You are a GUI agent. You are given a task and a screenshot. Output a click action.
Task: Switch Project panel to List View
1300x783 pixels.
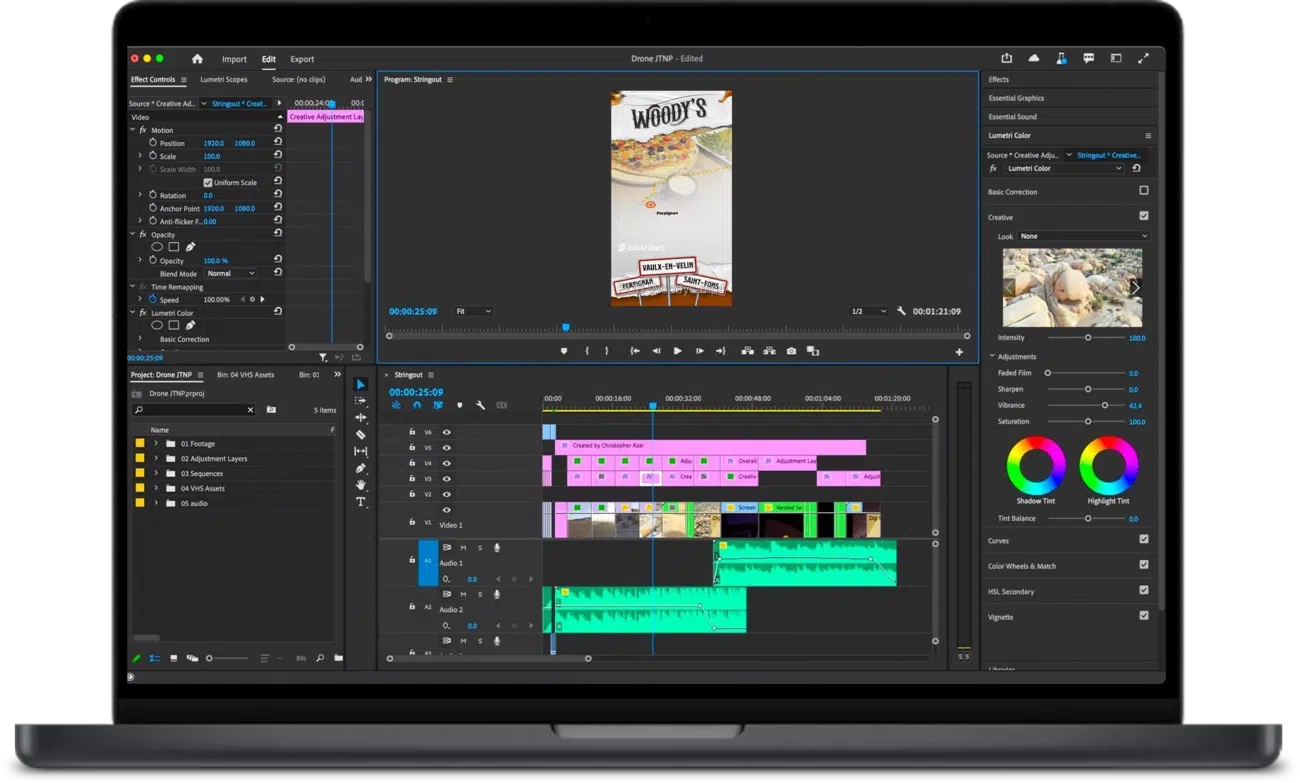coord(155,658)
